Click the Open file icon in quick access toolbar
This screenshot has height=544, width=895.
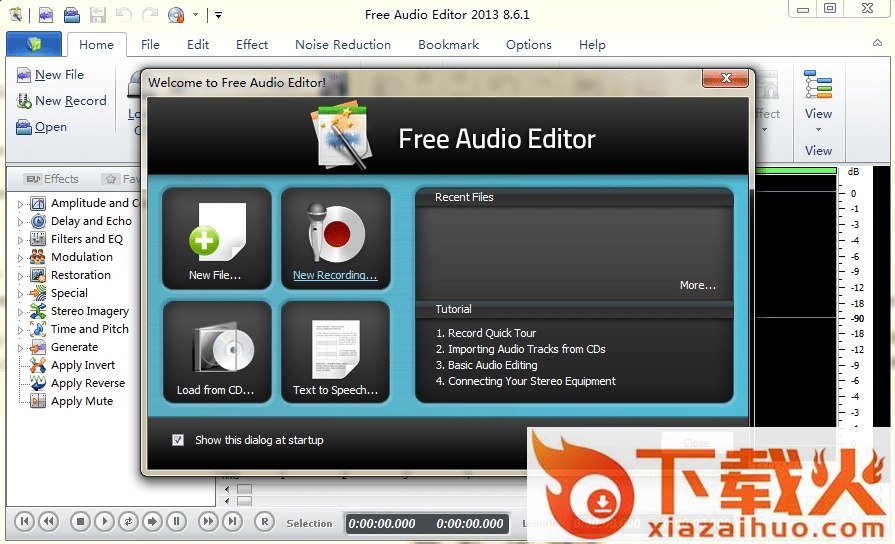72,15
